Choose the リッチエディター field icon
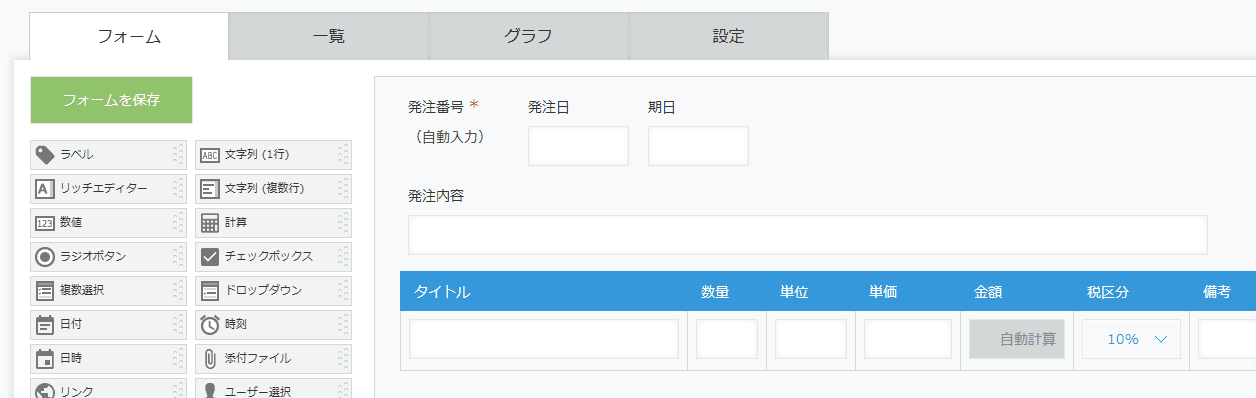 (x=45, y=189)
